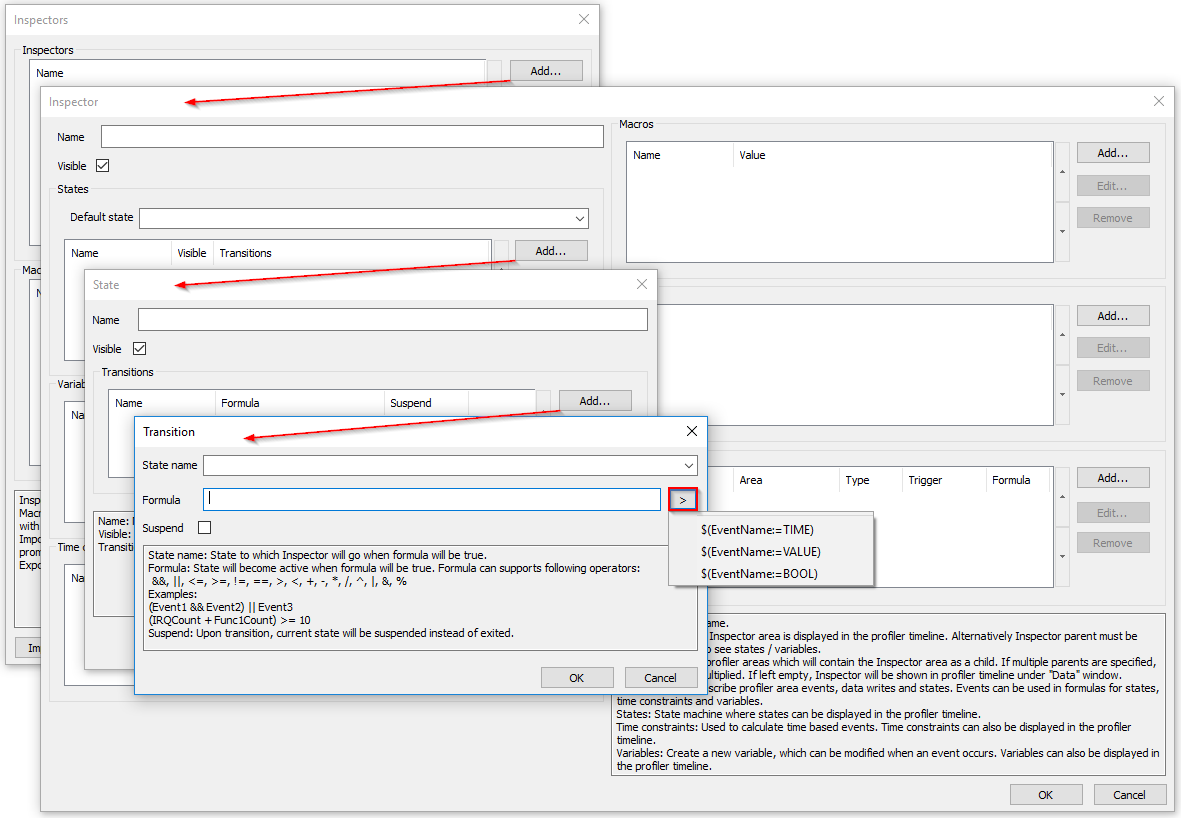Add a transition in State dialog
The image size is (1181, 818).
point(594,400)
